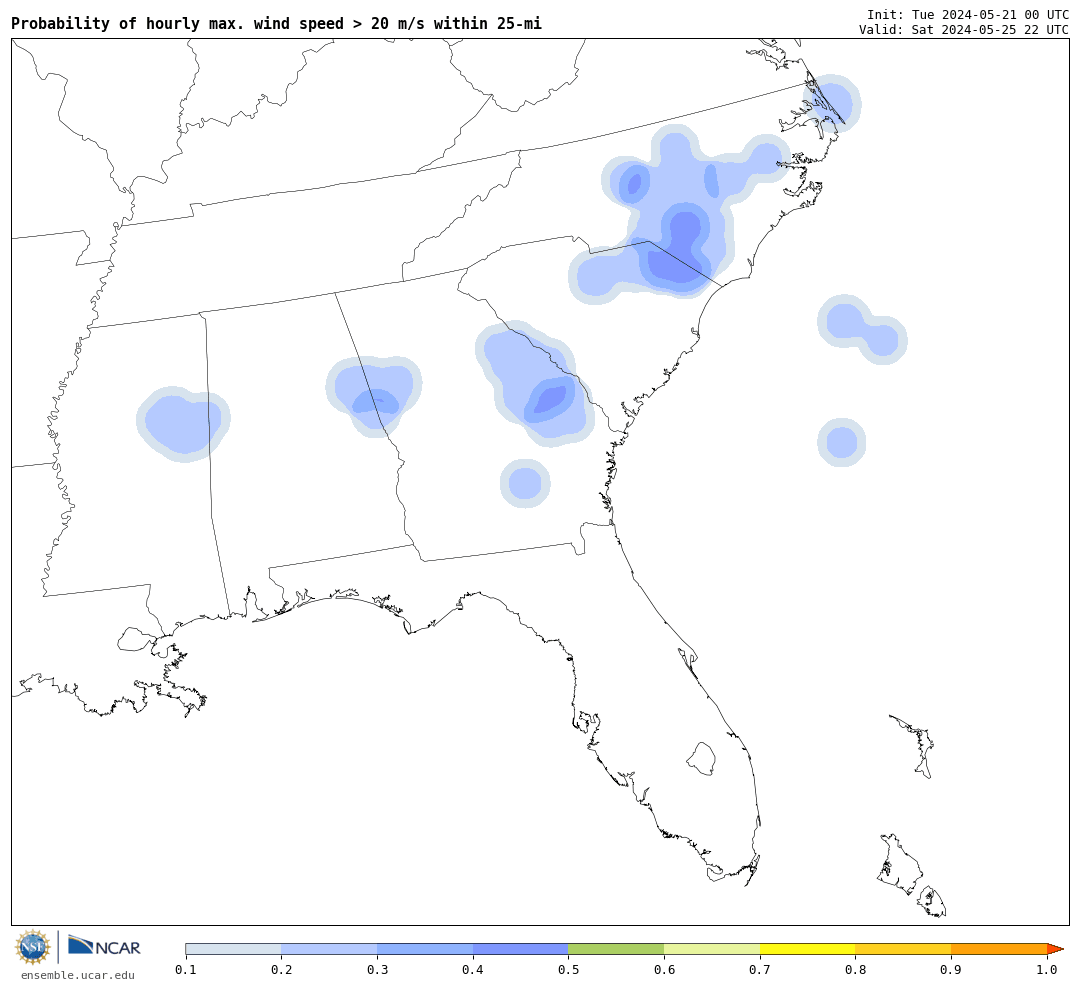The width and height of the screenshot is (1080, 988).
Task: Click the red arrow tip of colorbar
Action: (1055, 949)
